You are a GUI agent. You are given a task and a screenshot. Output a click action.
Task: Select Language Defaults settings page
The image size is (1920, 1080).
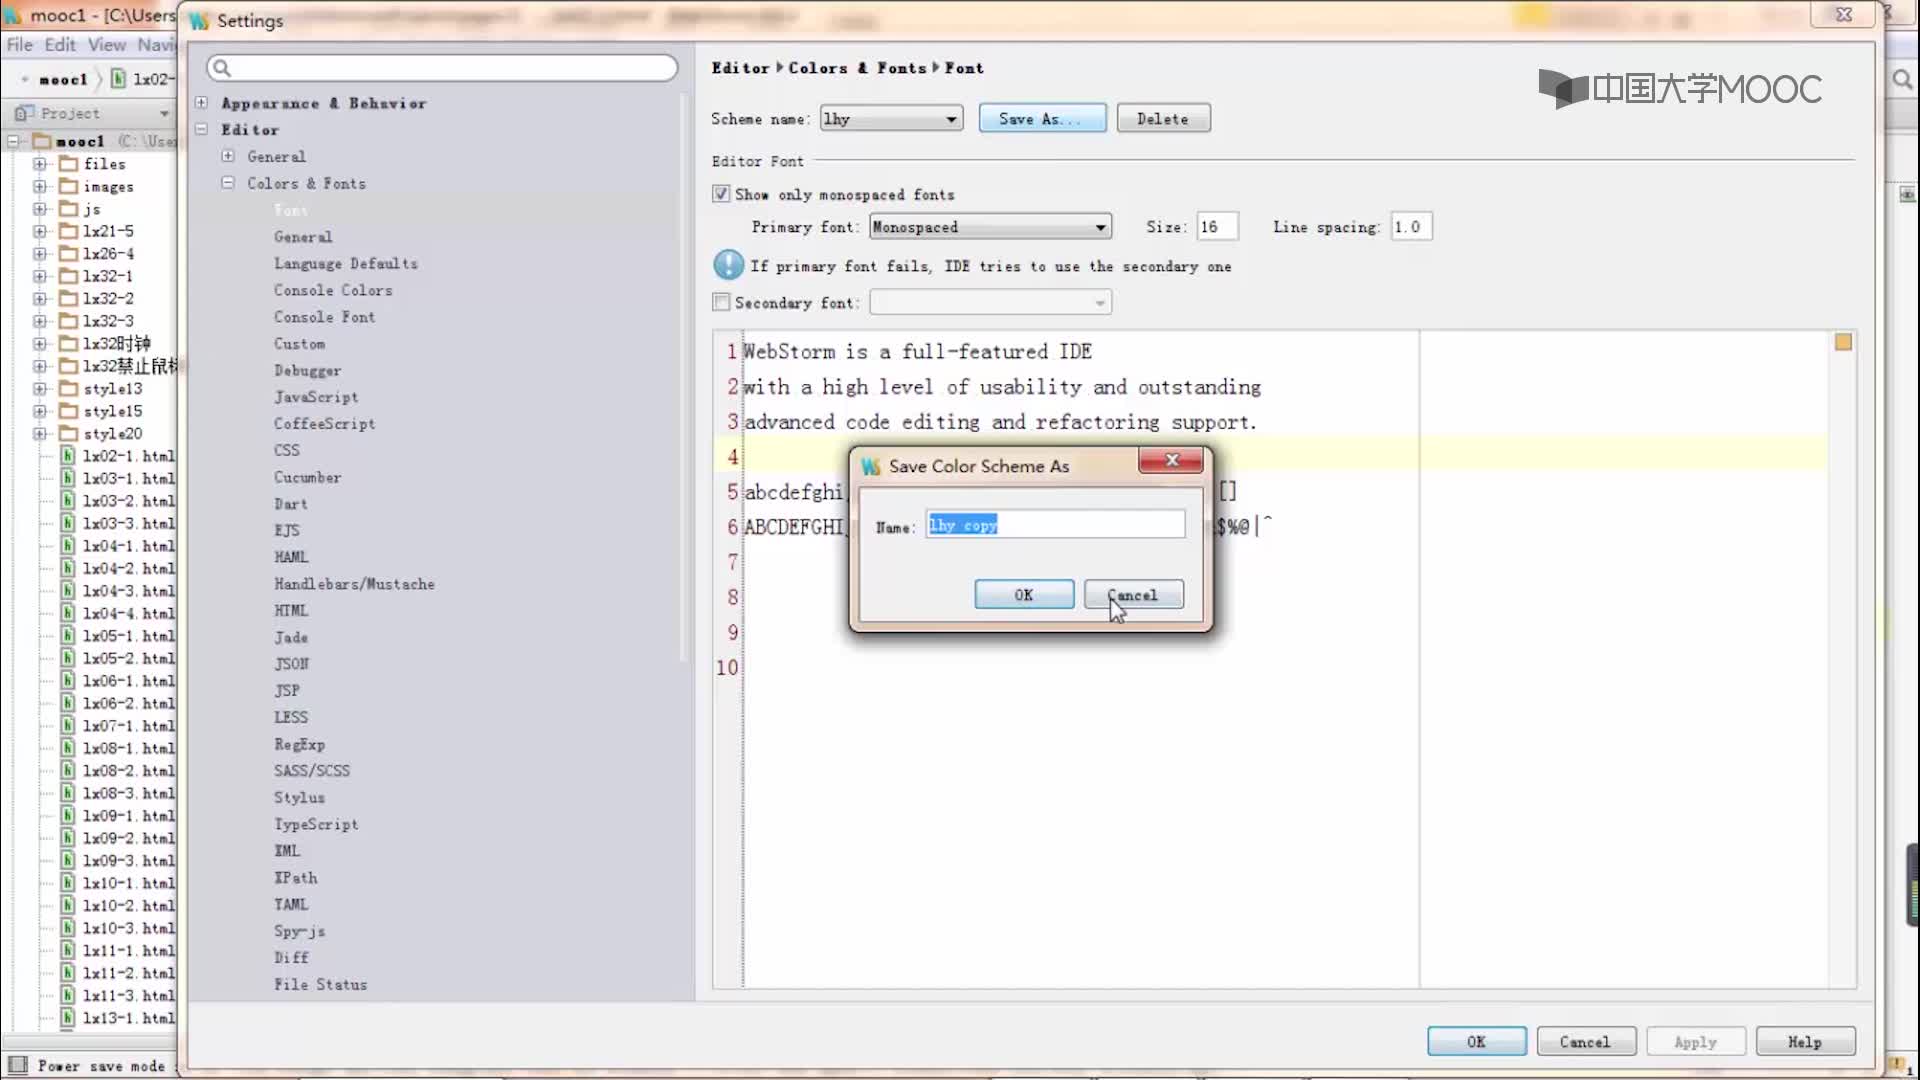[x=346, y=263]
